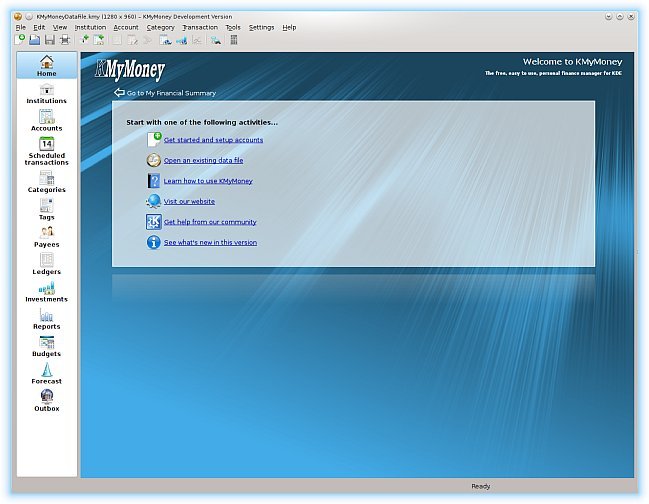
Task: Open the Accounts view
Action: [47, 120]
